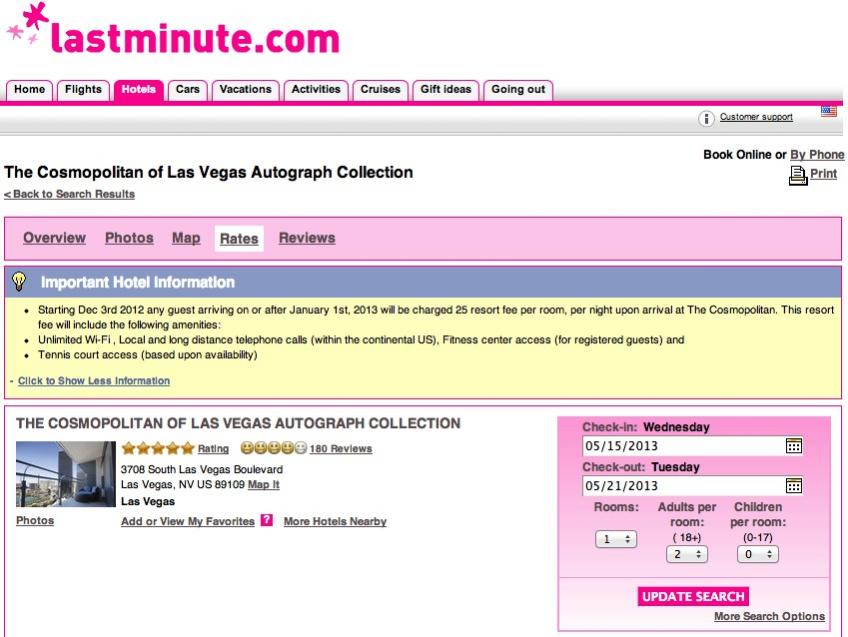Click the favorites help question mark icon
The width and height of the screenshot is (848, 637).
click(x=266, y=521)
